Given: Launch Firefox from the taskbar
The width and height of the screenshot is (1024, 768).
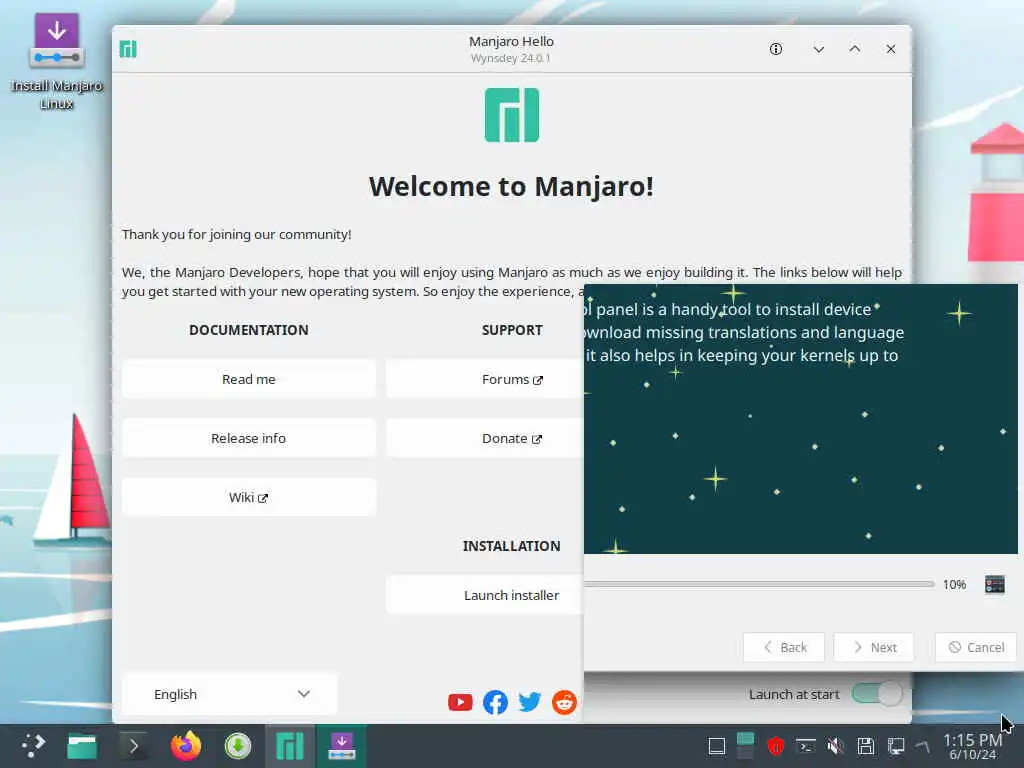Looking at the screenshot, I should click(186, 746).
